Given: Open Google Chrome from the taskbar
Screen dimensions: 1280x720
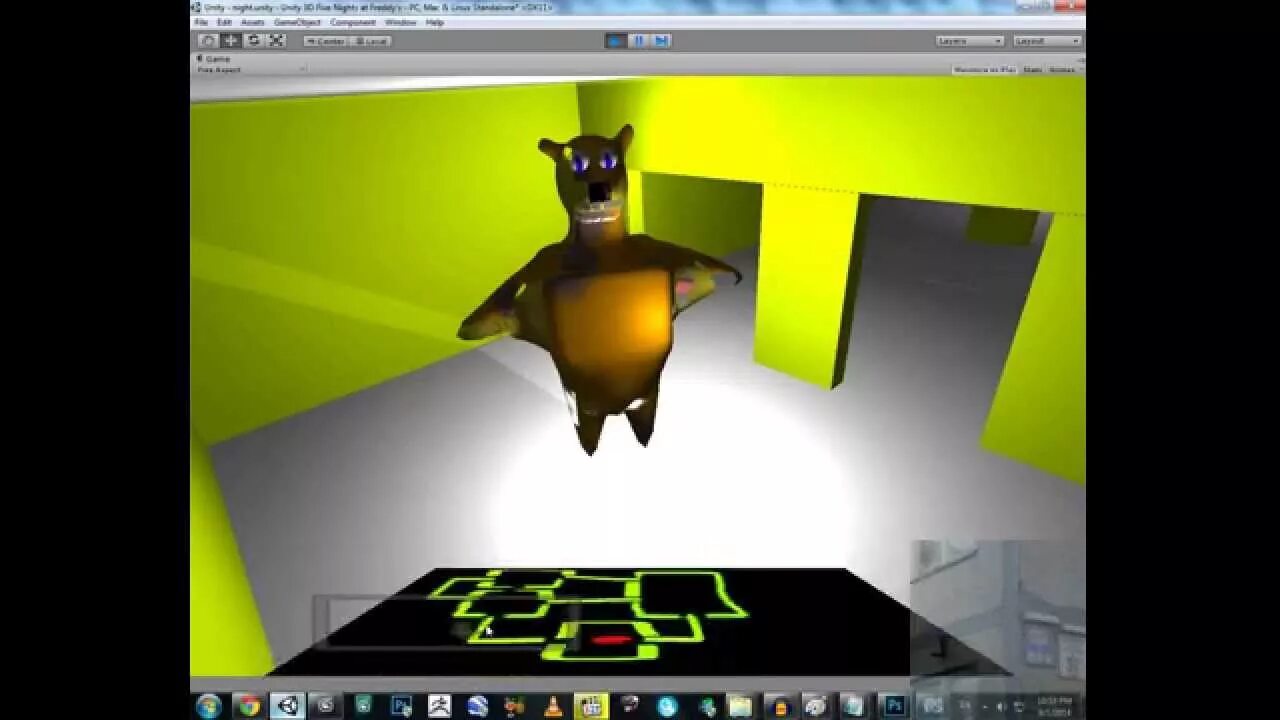Looking at the screenshot, I should point(249,706).
